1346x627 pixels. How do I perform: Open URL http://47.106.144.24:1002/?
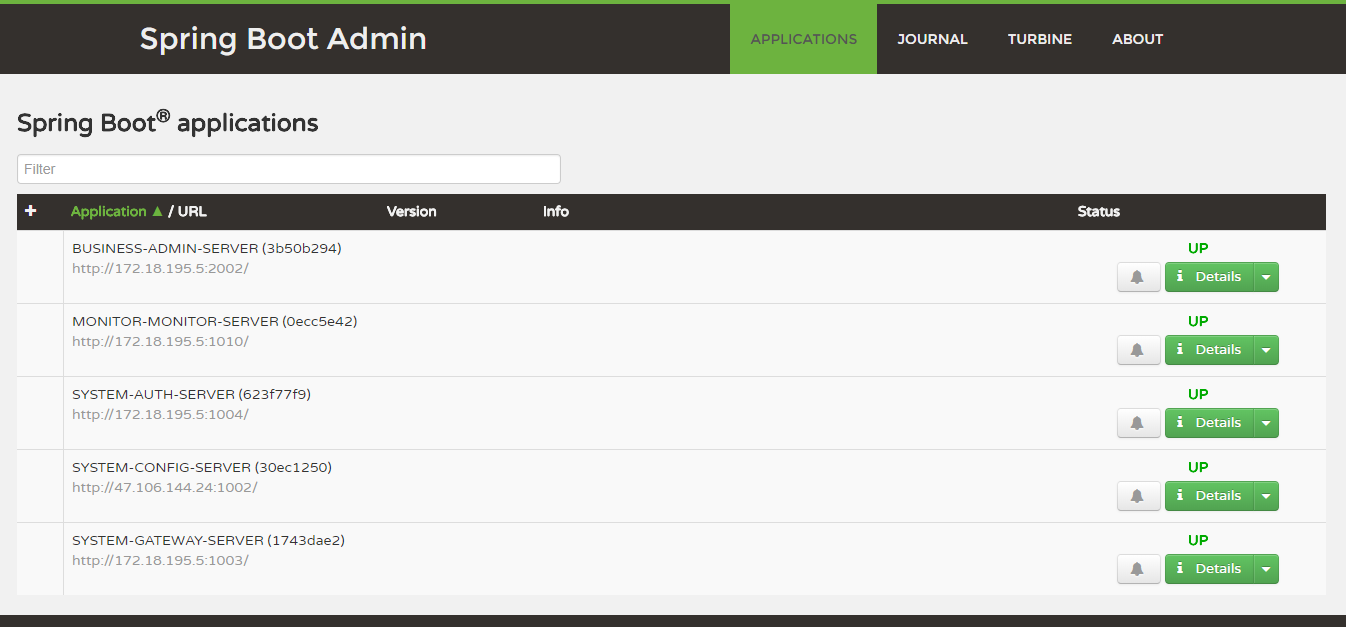coord(165,487)
